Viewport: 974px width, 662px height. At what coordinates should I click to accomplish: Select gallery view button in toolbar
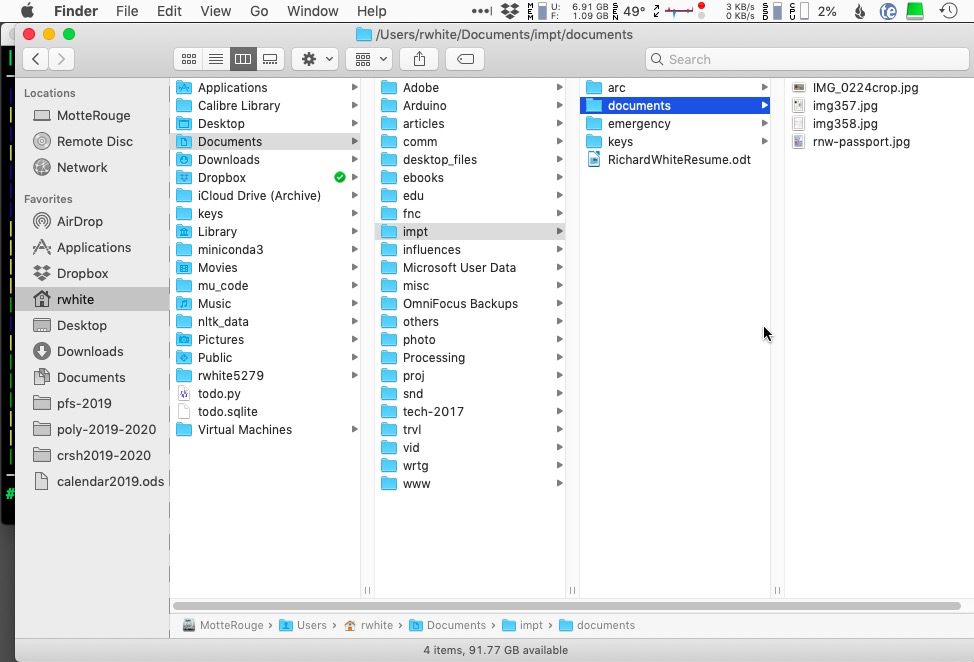tap(270, 59)
